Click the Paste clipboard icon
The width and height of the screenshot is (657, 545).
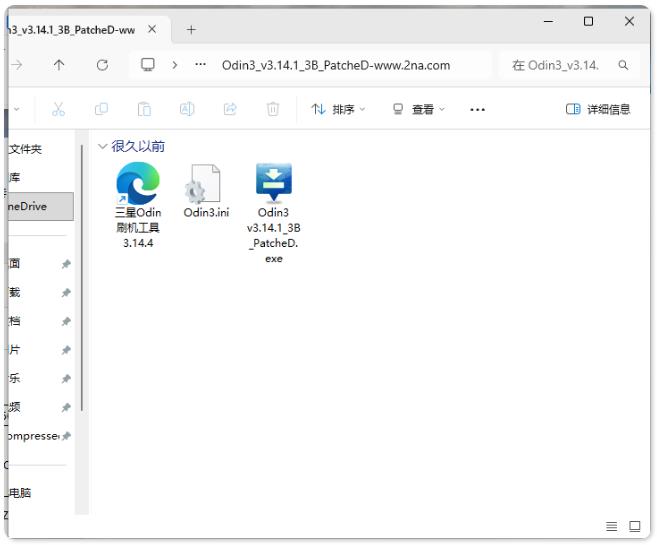(144, 109)
